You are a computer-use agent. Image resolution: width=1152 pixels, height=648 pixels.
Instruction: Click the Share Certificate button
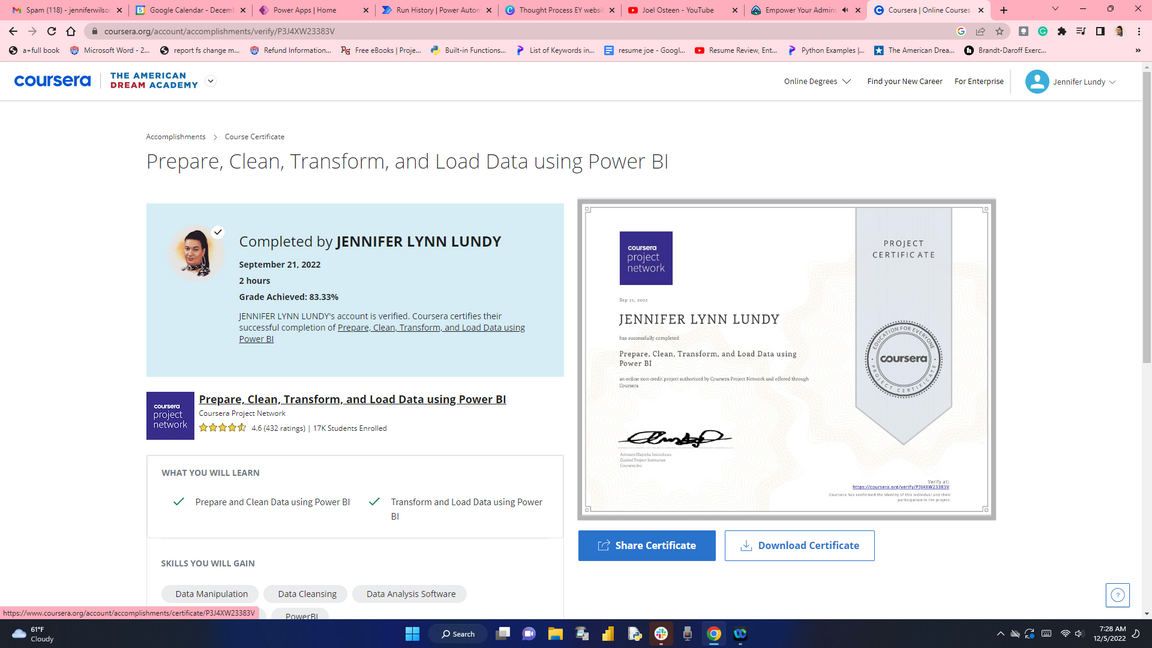coord(647,545)
